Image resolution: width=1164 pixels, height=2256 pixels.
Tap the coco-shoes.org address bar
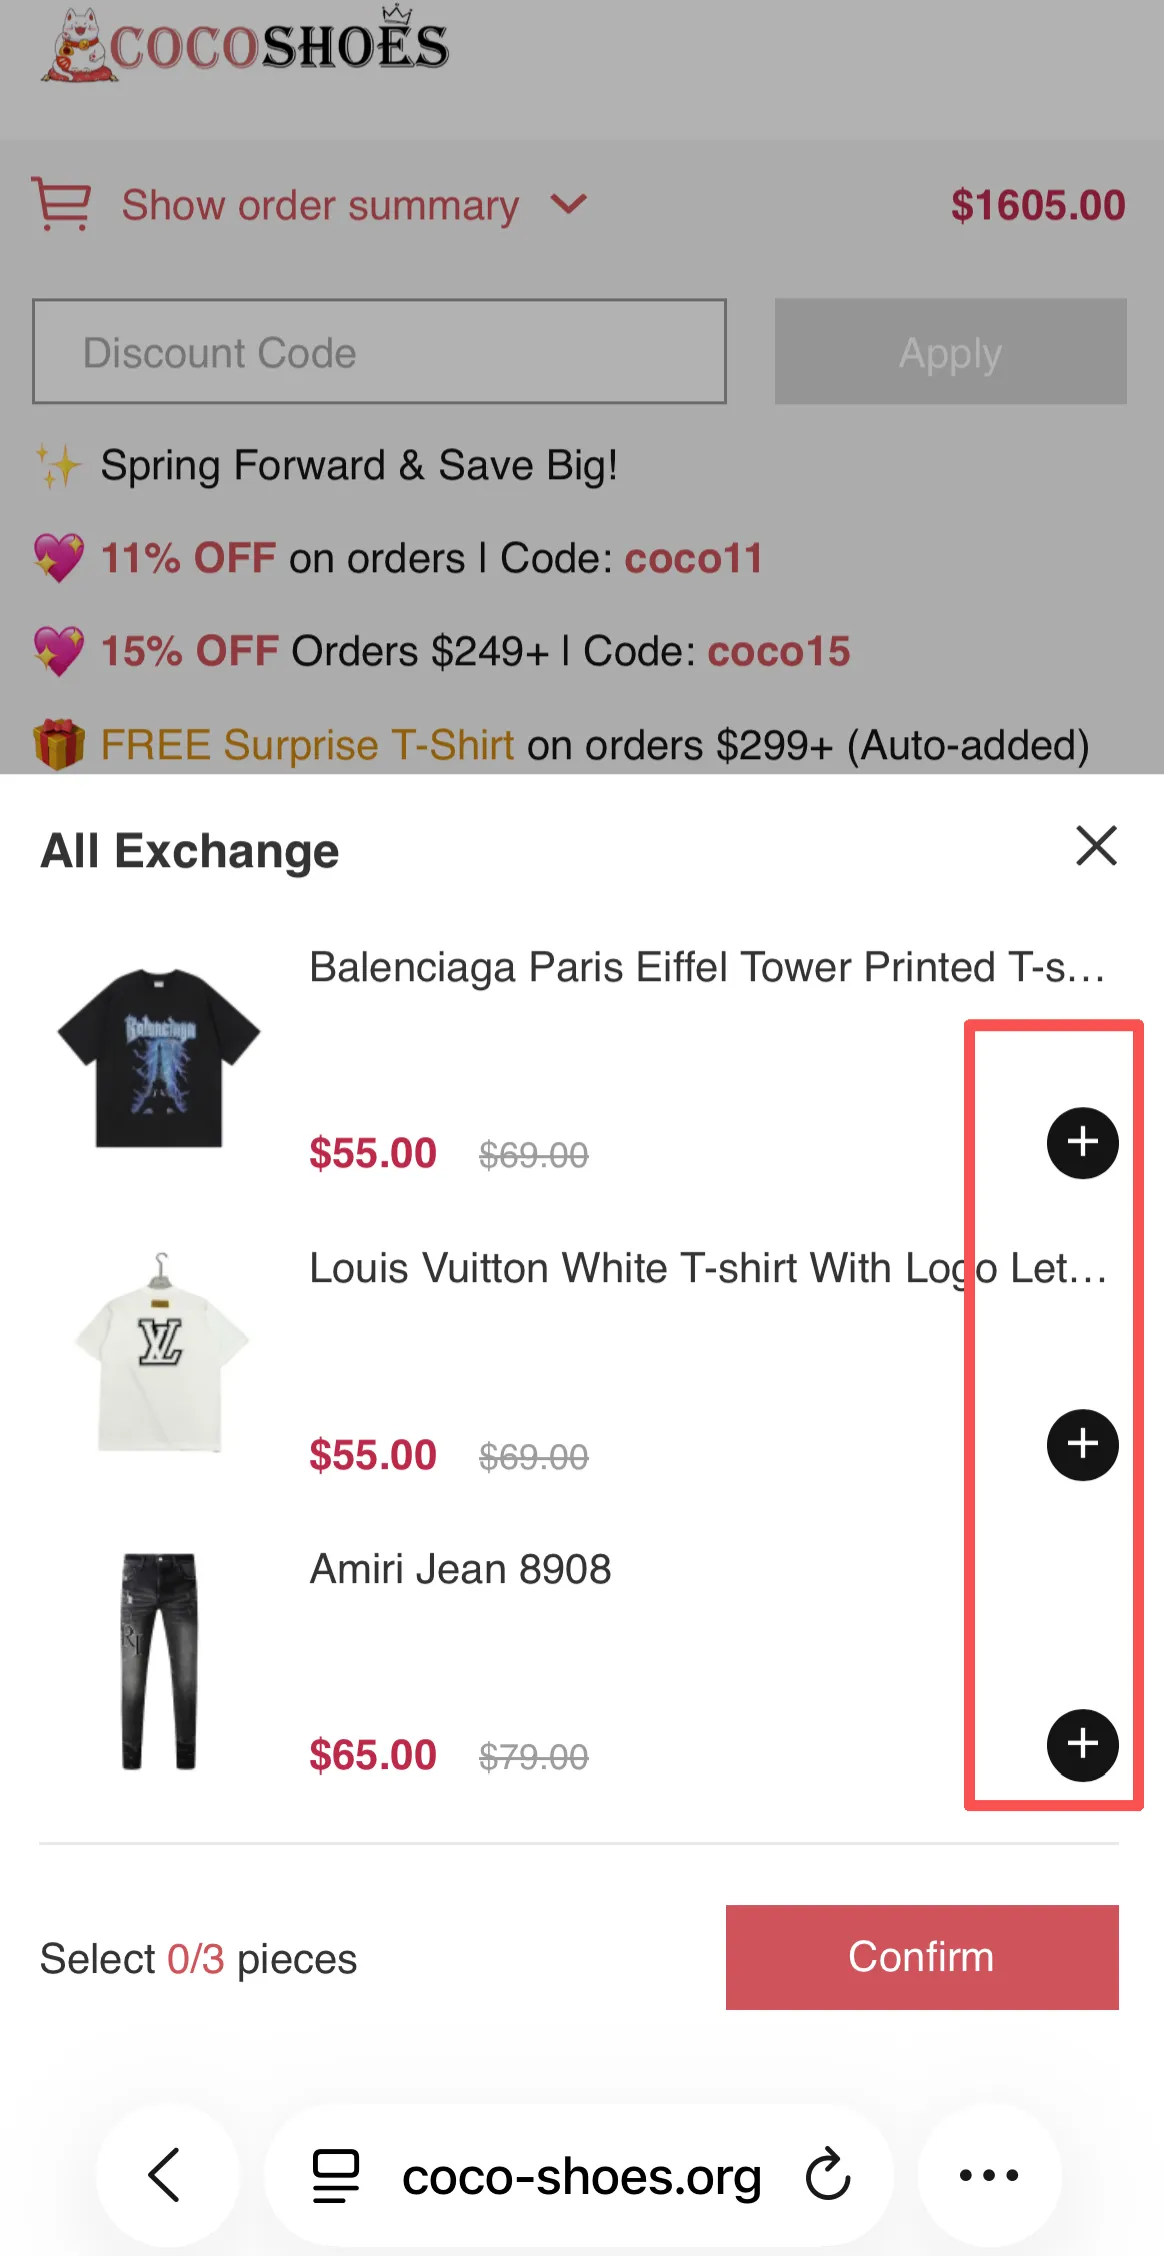(x=581, y=2176)
